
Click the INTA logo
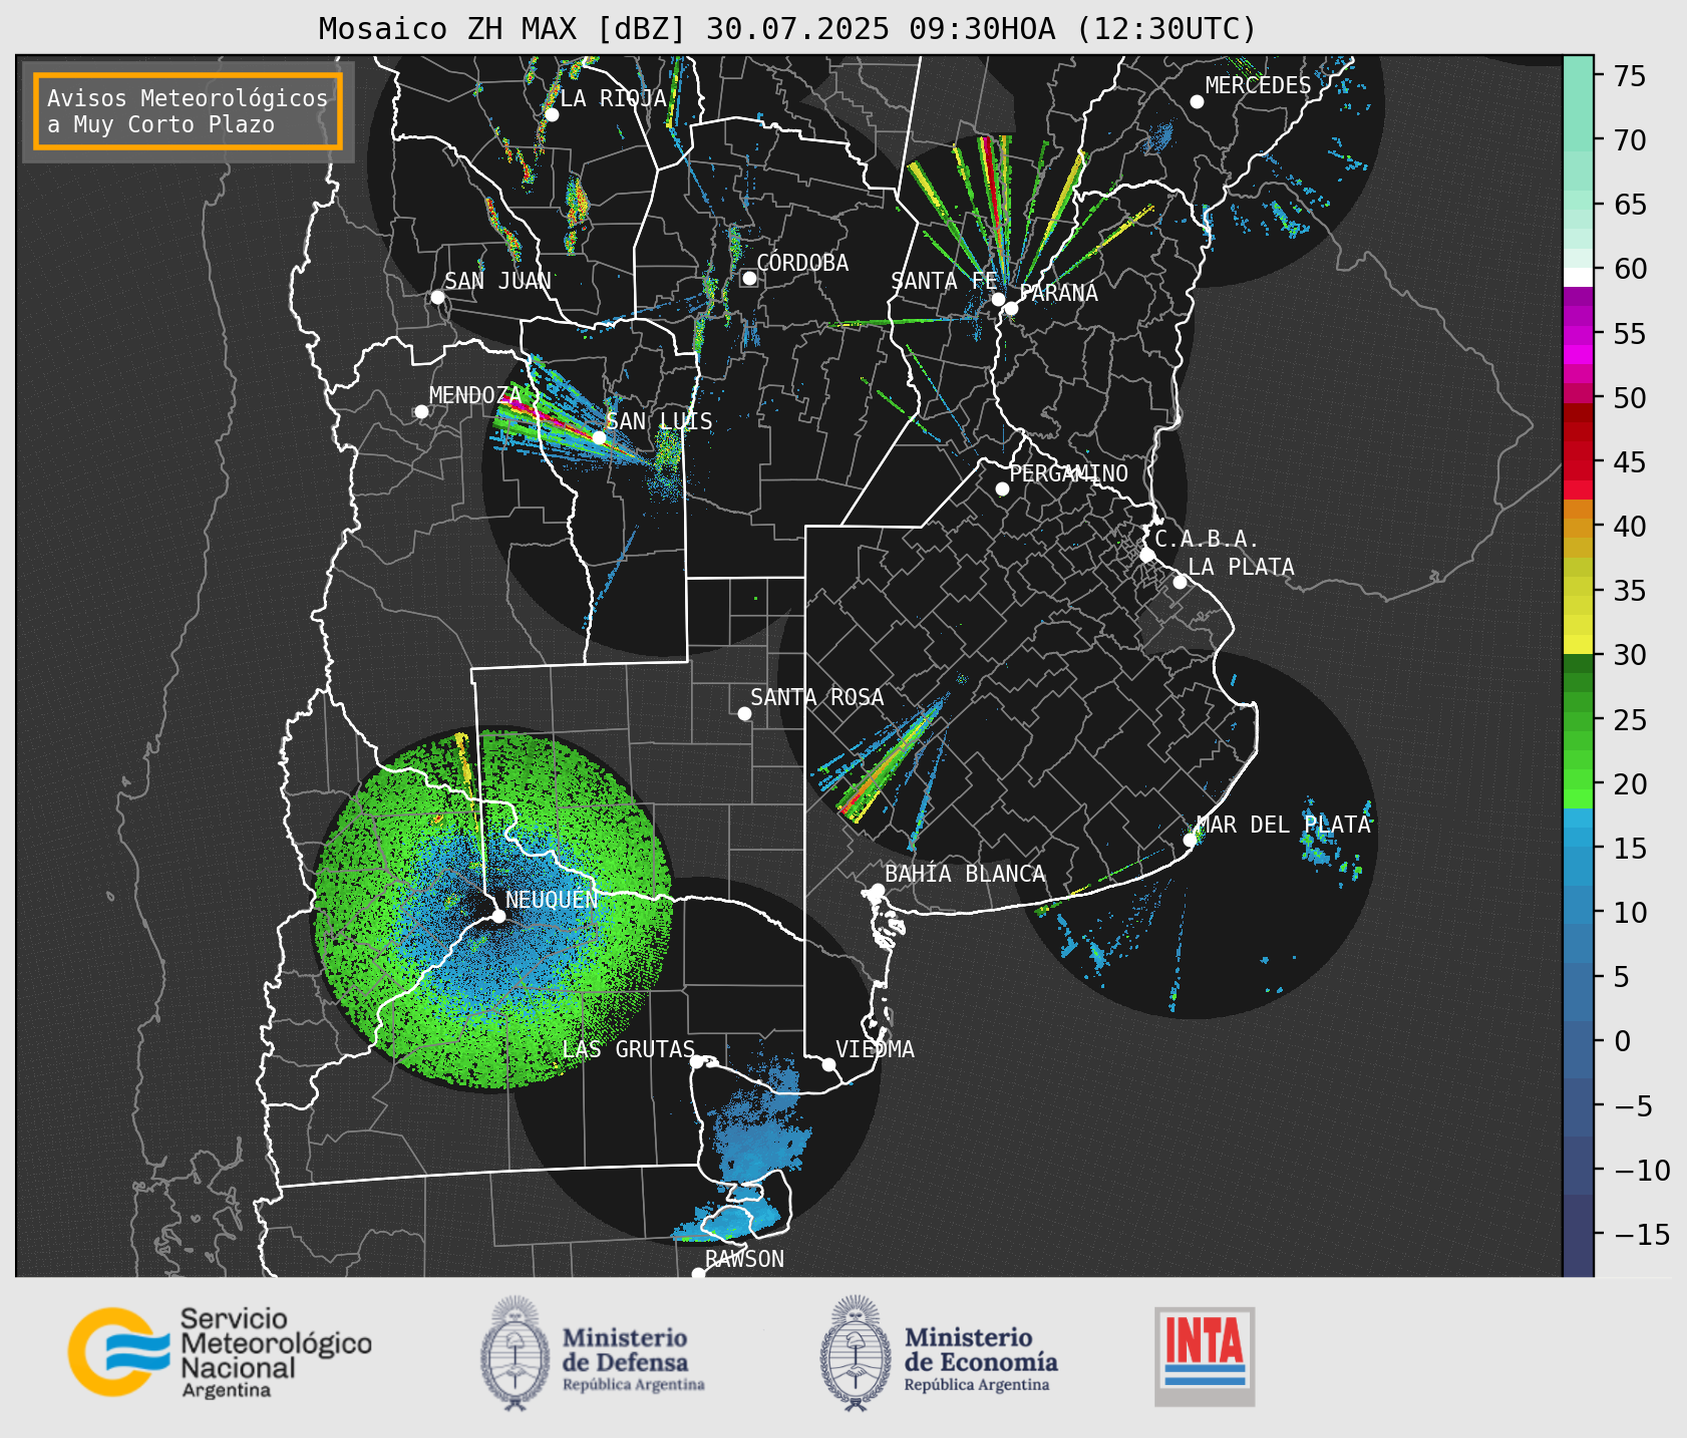pos(1205,1356)
